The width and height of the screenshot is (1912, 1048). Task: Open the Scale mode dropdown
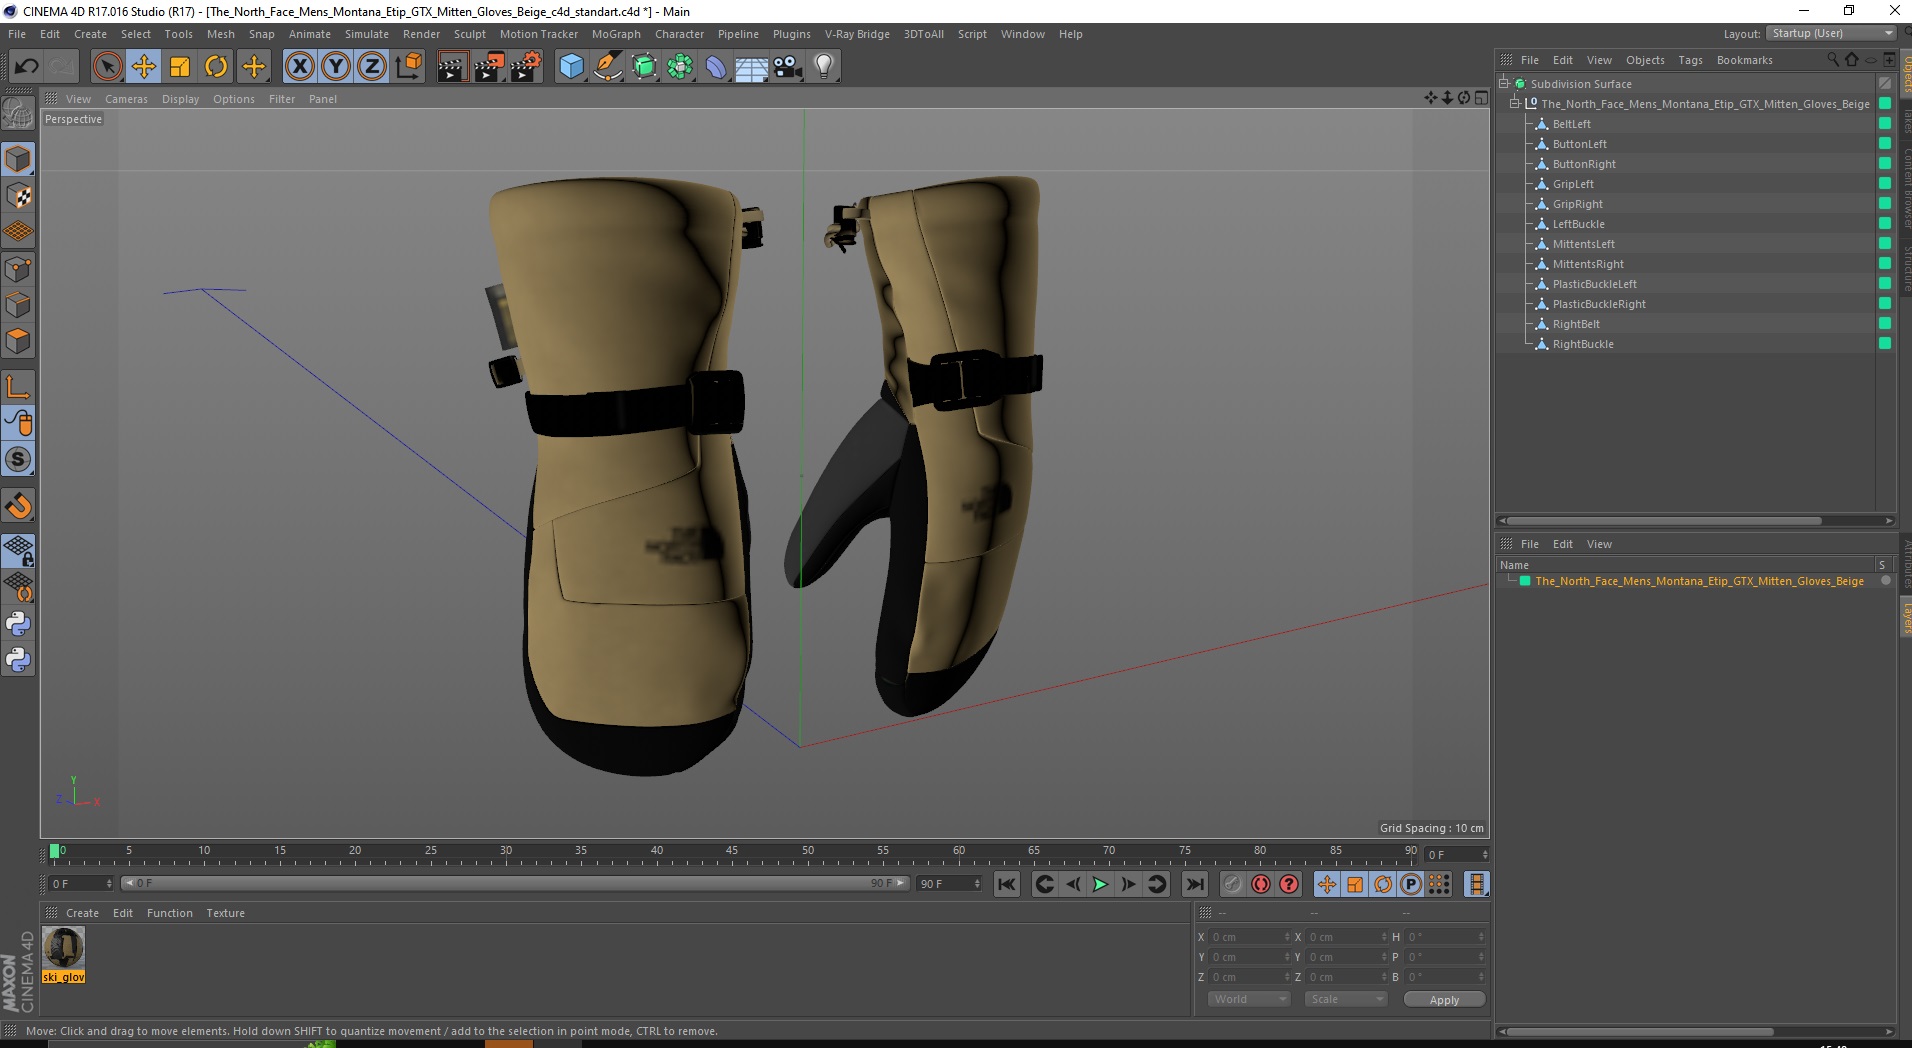coord(1346,999)
